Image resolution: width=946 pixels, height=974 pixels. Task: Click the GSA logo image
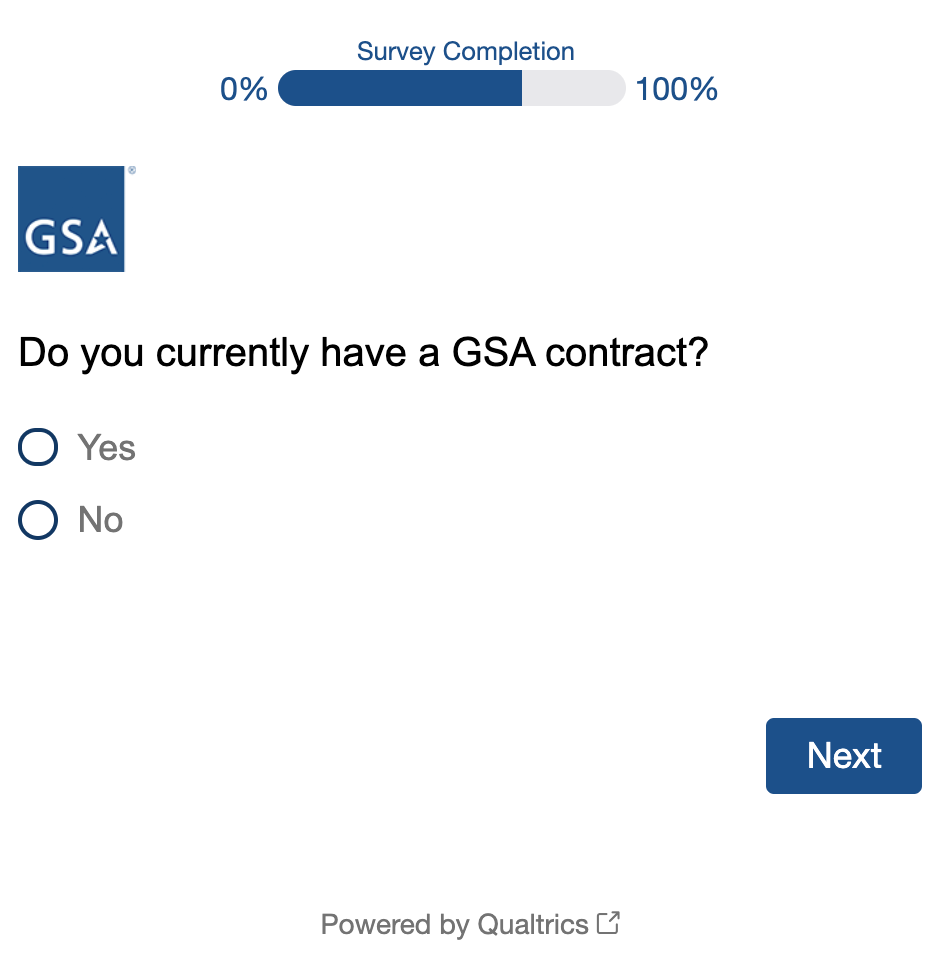71,219
